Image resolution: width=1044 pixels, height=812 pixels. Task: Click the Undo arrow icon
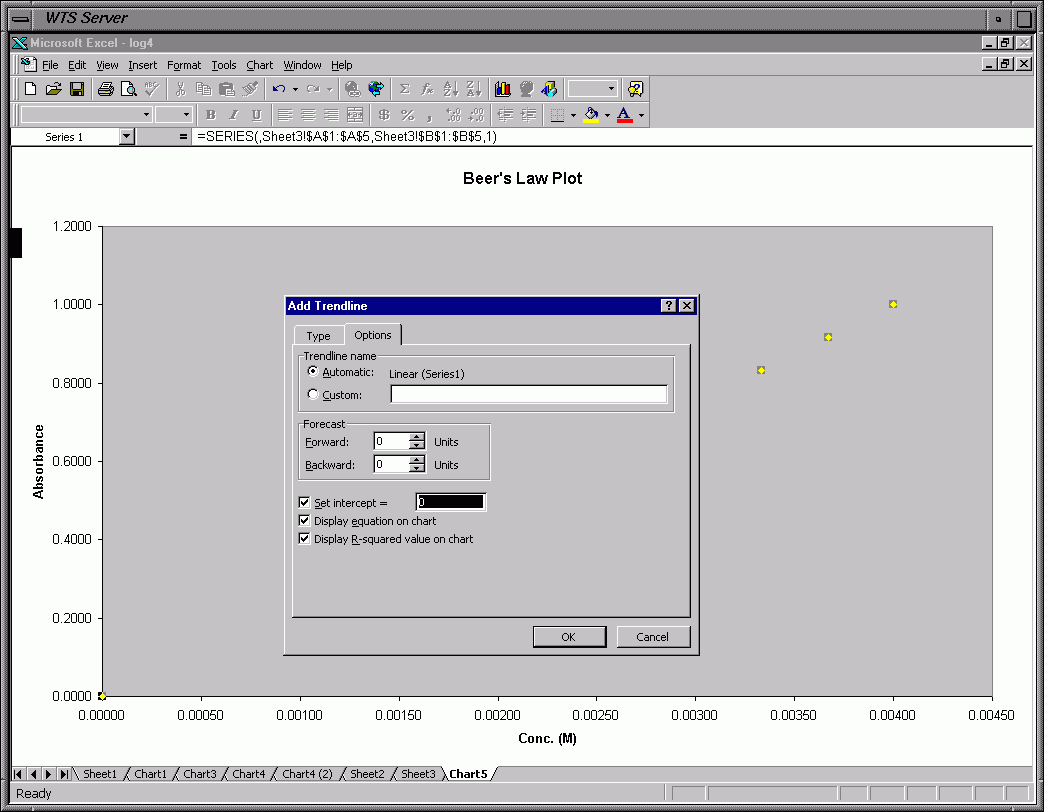tap(279, 89)
